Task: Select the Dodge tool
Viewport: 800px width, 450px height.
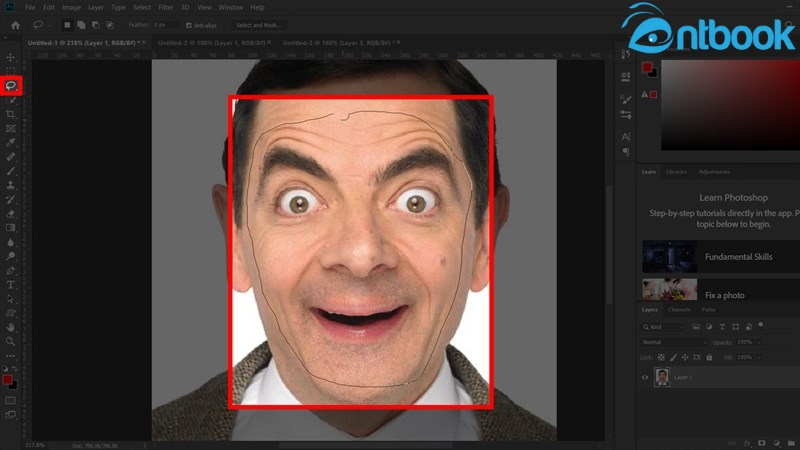Action: 10,256
